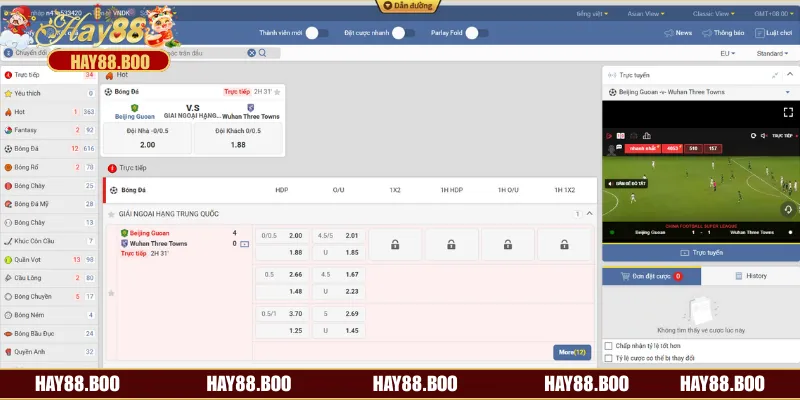Image resolution: width=800 pixels, height=400 pixels.
Task: Switch to the Đơn đặt cược tab
Action: [x=652, y=276]
